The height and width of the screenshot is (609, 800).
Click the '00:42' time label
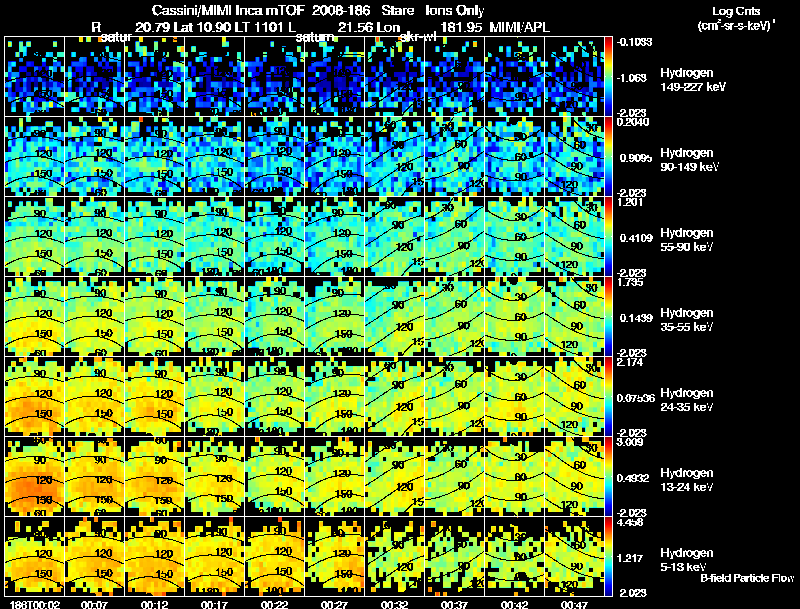pos(514,604)
